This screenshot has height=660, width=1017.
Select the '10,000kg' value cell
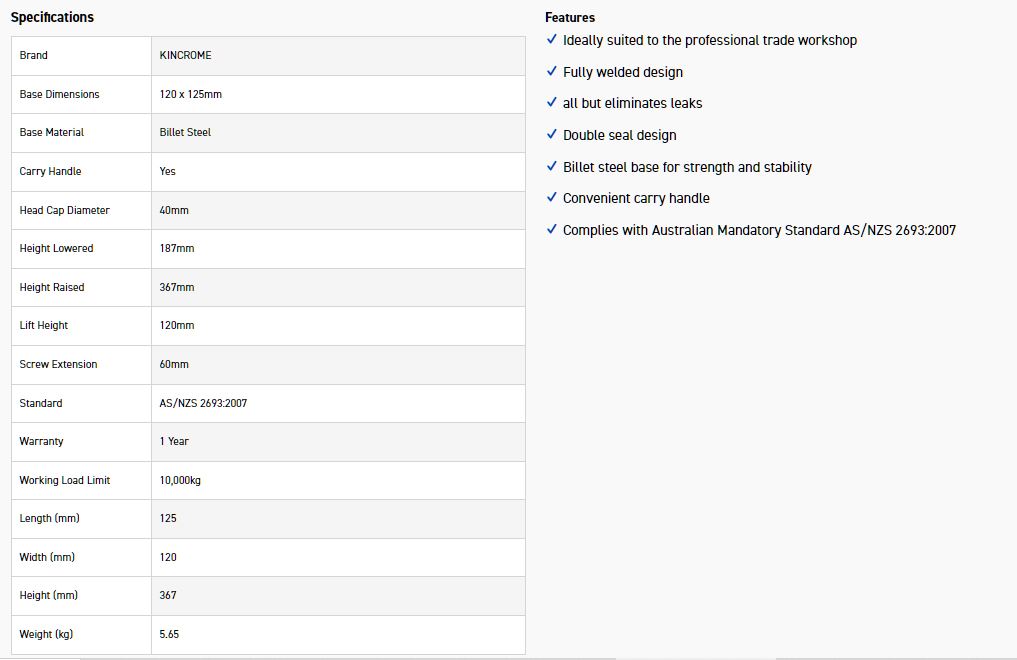click(180, 480)
